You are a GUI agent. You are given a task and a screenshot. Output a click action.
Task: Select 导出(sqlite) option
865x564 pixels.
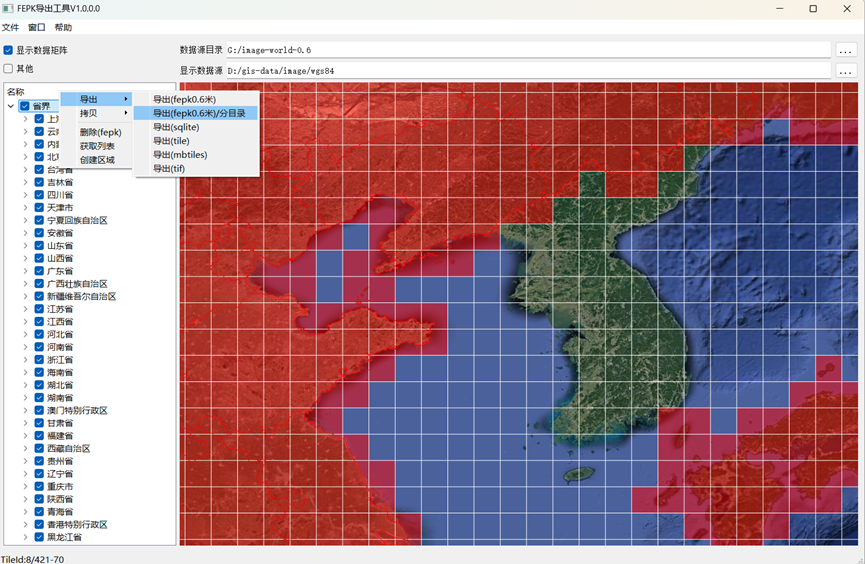point(197,127)
